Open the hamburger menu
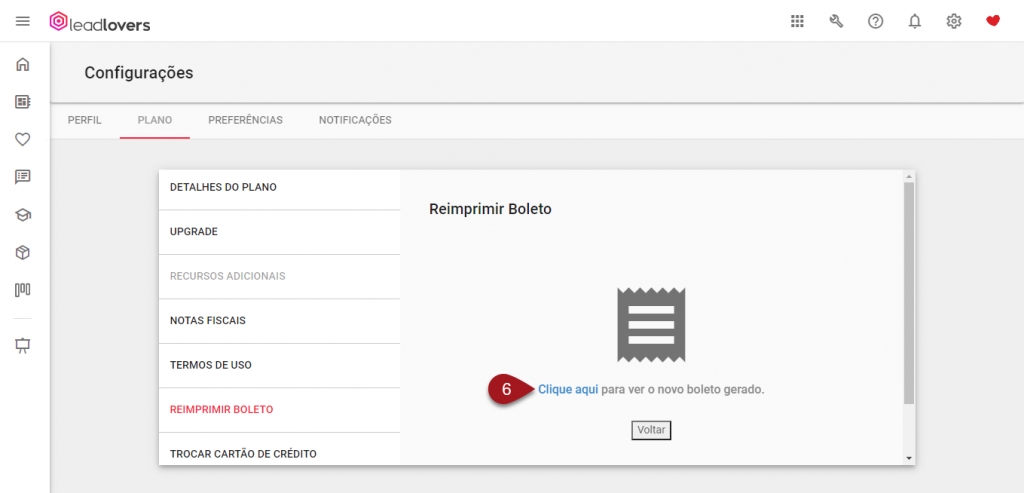The height and width of the screenshot is (493, 1024). click(x=23, y=21)
